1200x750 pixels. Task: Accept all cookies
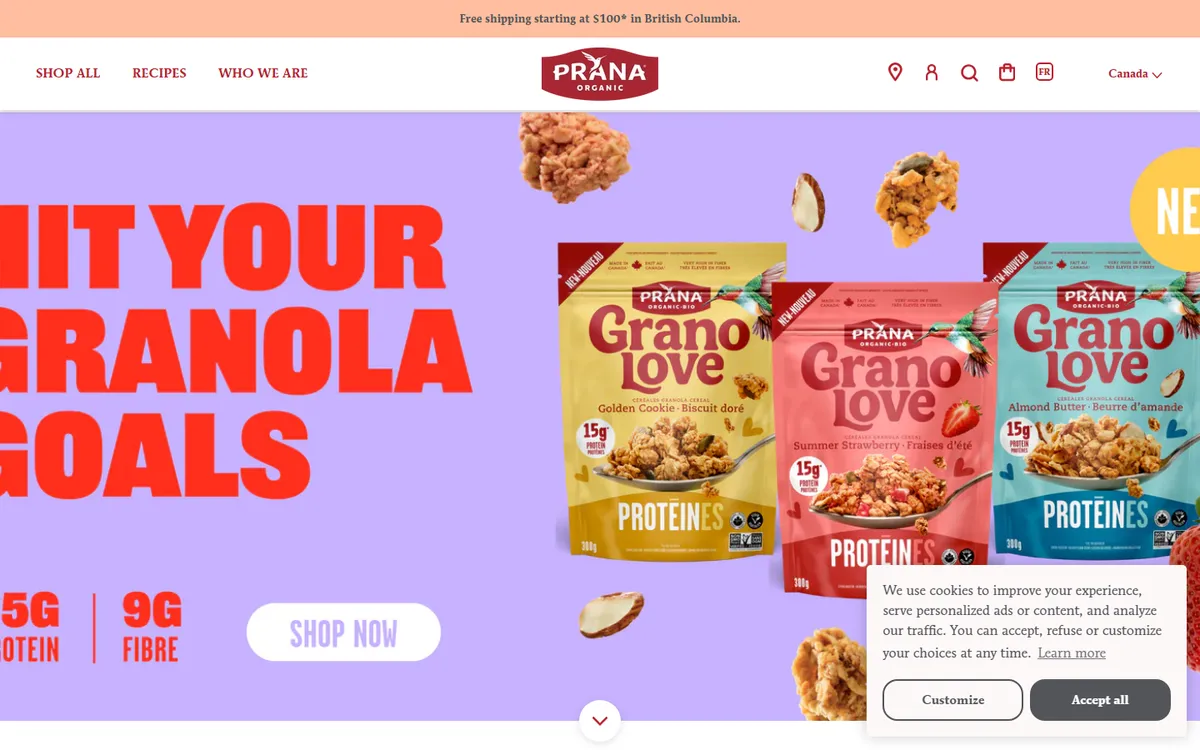(x=1100, y=700)
